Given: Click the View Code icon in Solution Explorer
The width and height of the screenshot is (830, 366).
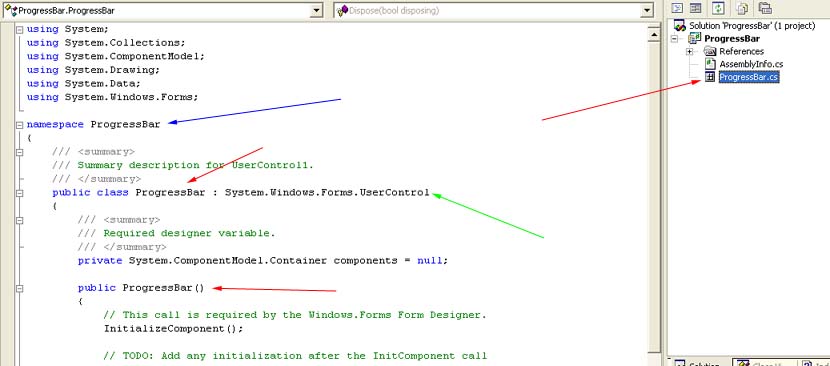Looking at the screenshot, I should pyautogui.click(x=678, y=8).
